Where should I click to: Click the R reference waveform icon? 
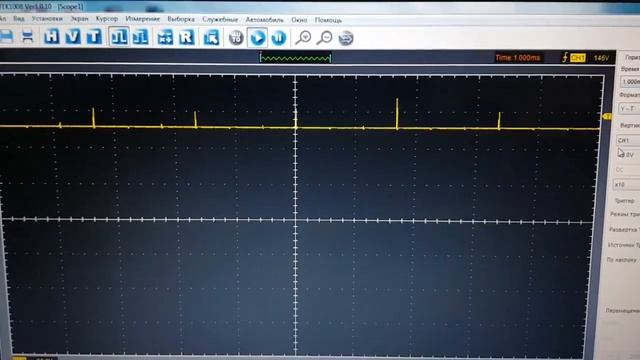[187, 38]
